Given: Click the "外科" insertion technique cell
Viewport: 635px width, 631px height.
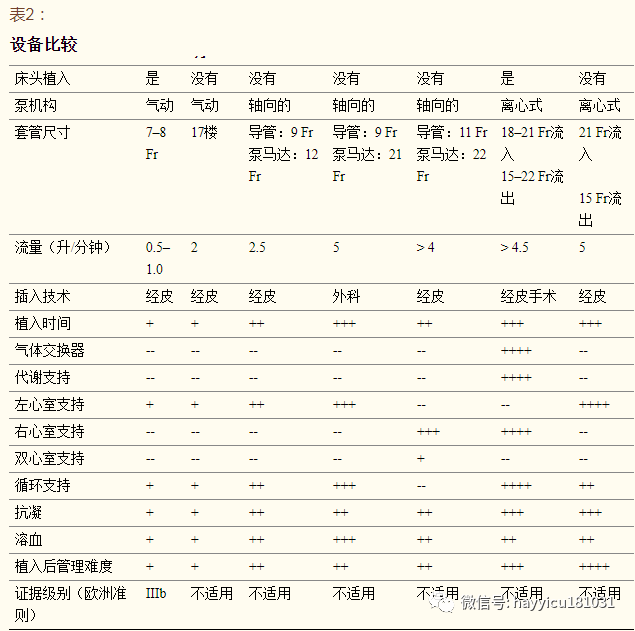Looking at the screenshot, I should [x=346, y=296].
